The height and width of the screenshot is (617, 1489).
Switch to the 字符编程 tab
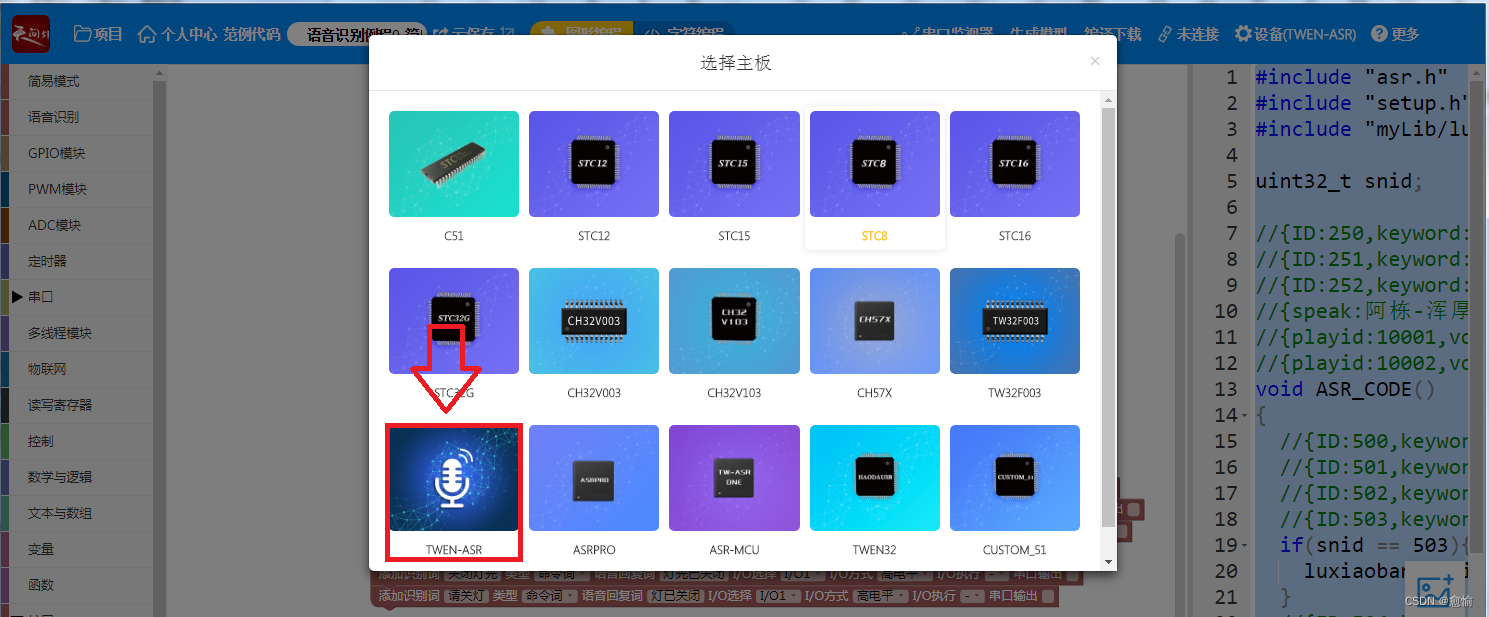[688, 31]
